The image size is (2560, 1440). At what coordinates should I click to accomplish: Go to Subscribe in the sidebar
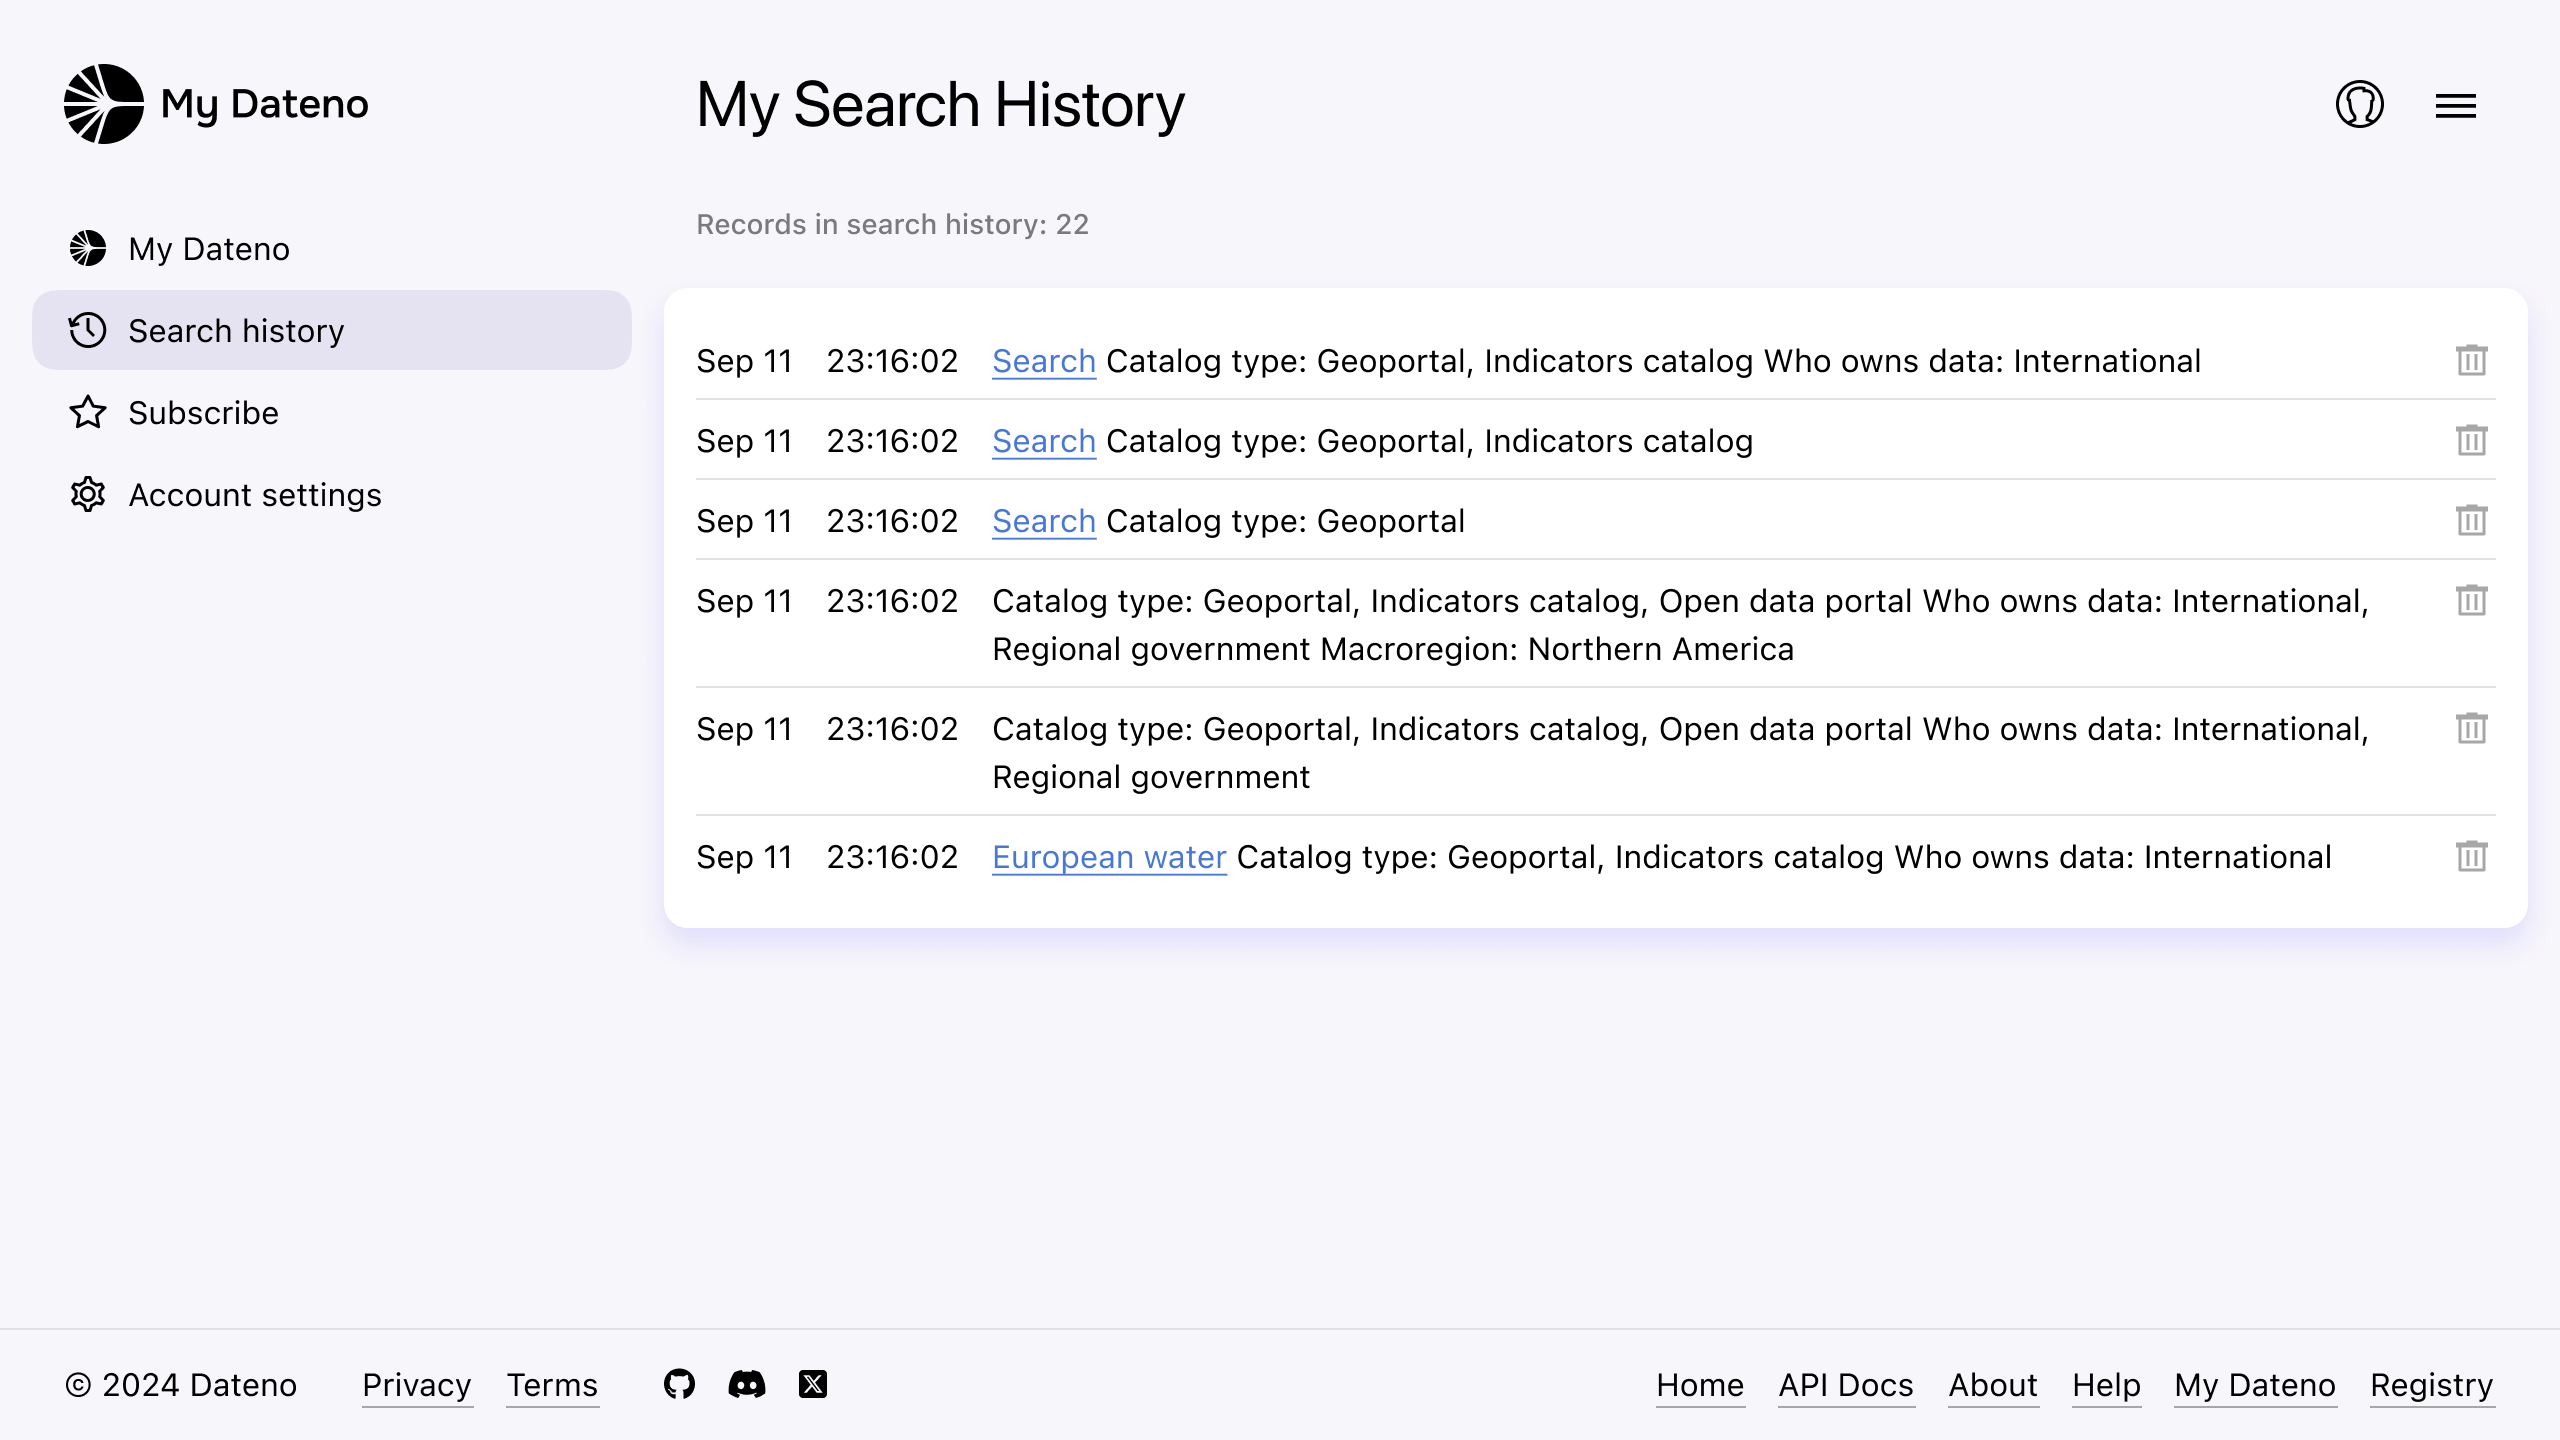(x=203, y=412)
